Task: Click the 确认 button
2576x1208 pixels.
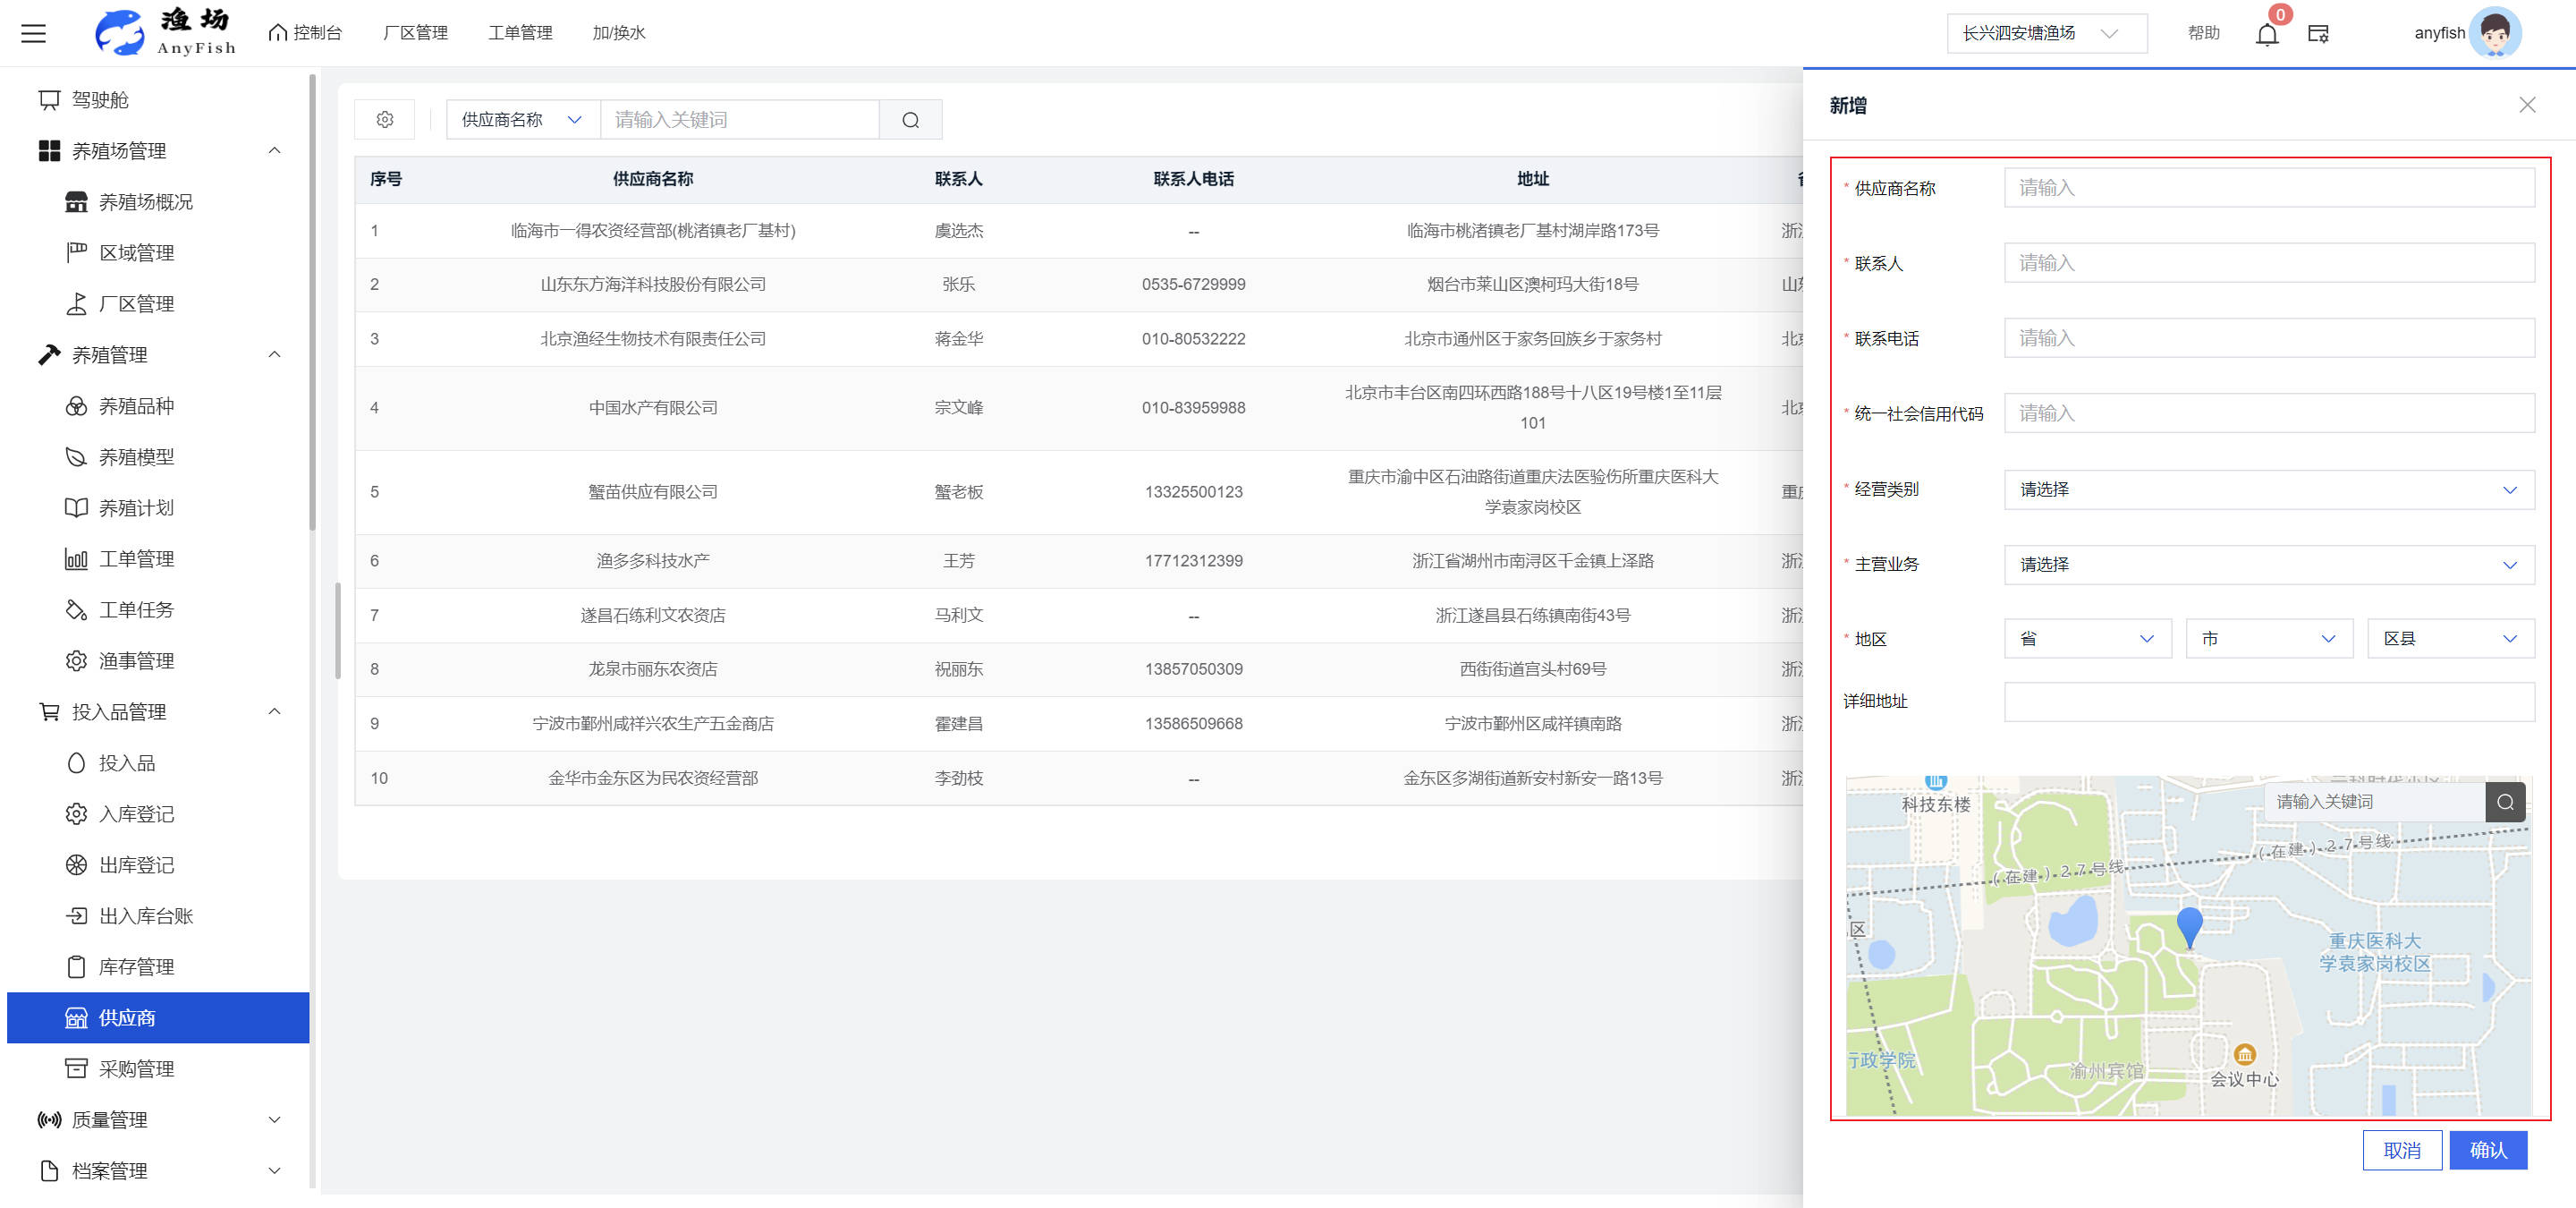Action: point(2487,1150)
